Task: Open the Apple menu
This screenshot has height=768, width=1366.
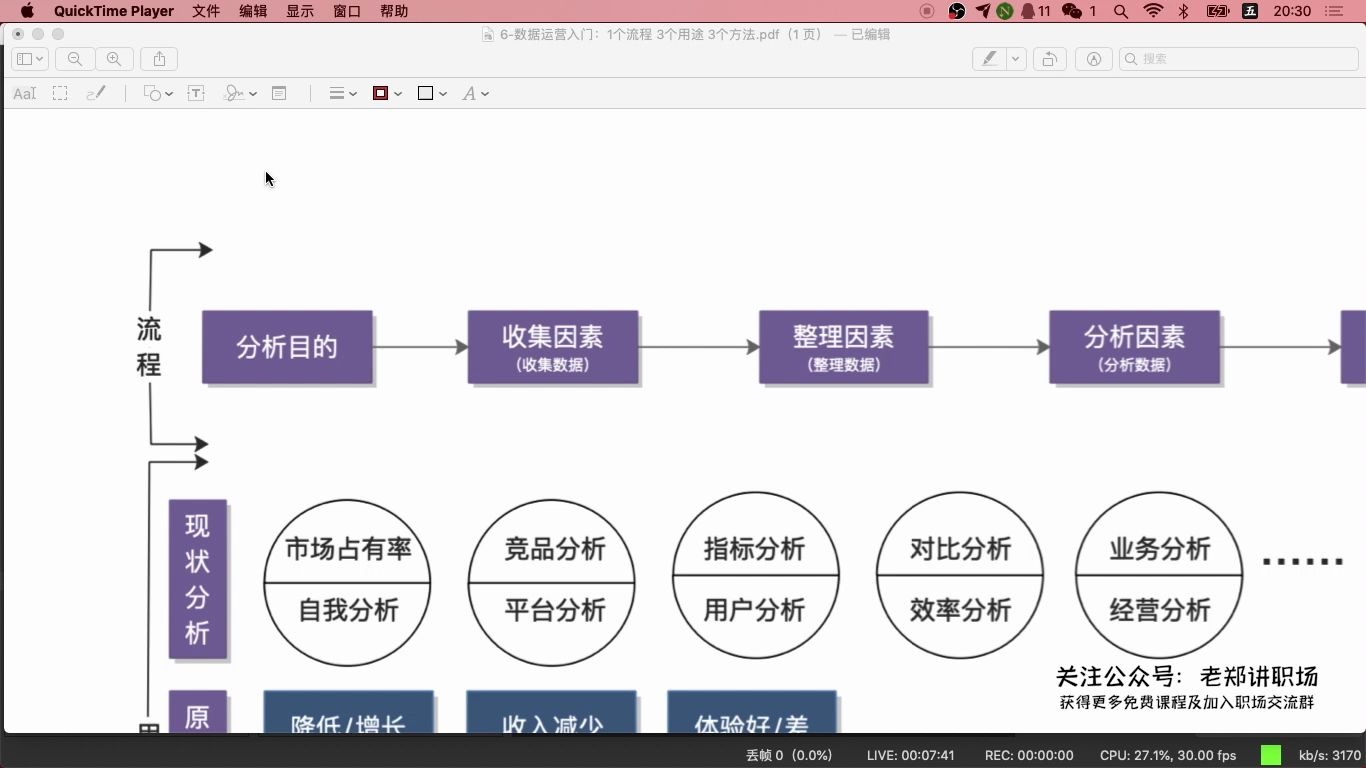Action: (x=27, y=11)
